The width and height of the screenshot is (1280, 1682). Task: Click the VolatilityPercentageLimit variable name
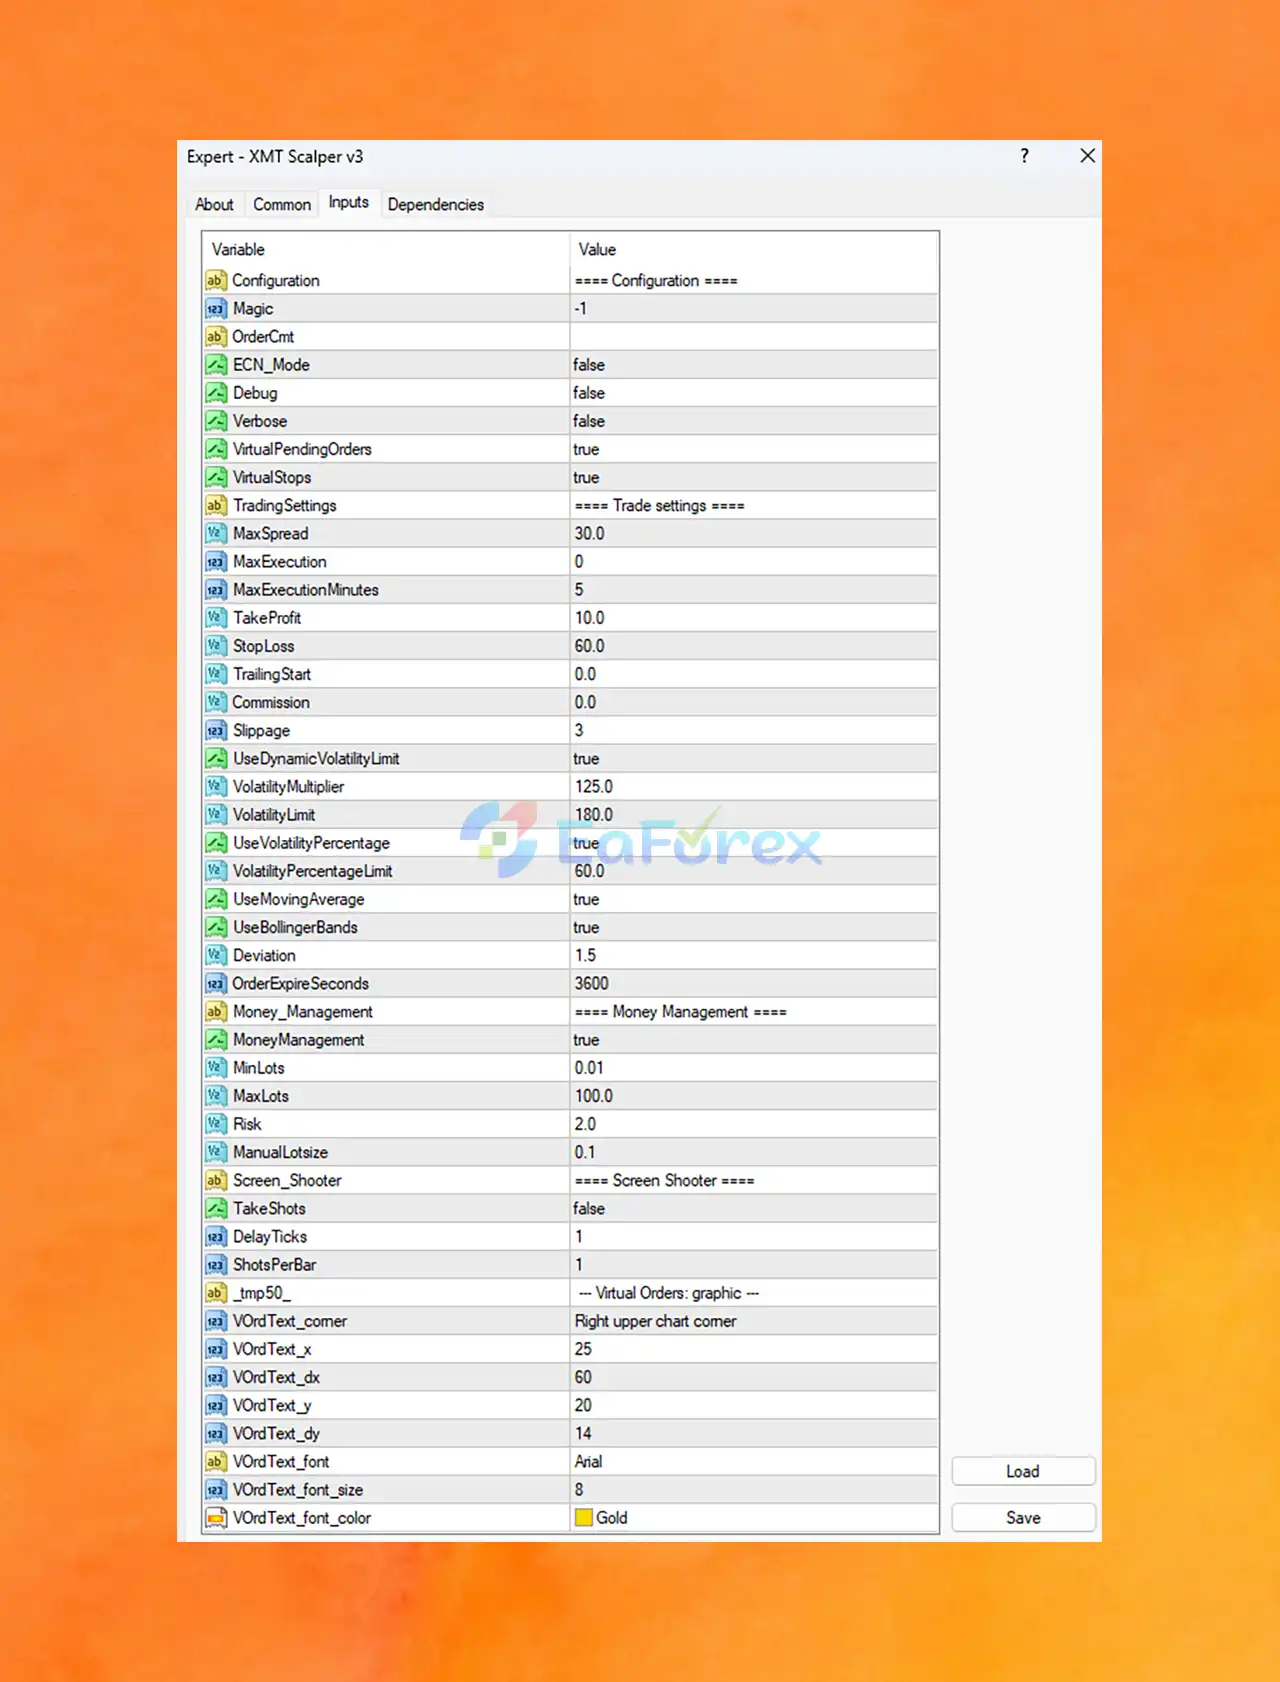[313, 871]
